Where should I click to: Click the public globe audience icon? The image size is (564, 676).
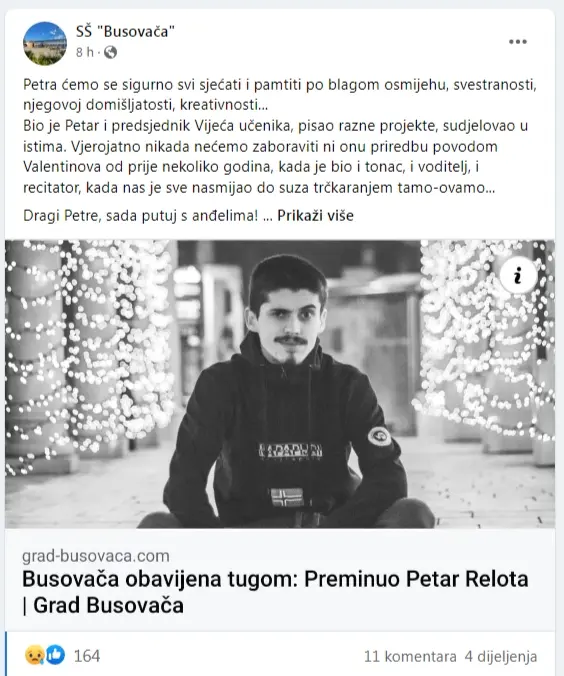tap(110, 52)
